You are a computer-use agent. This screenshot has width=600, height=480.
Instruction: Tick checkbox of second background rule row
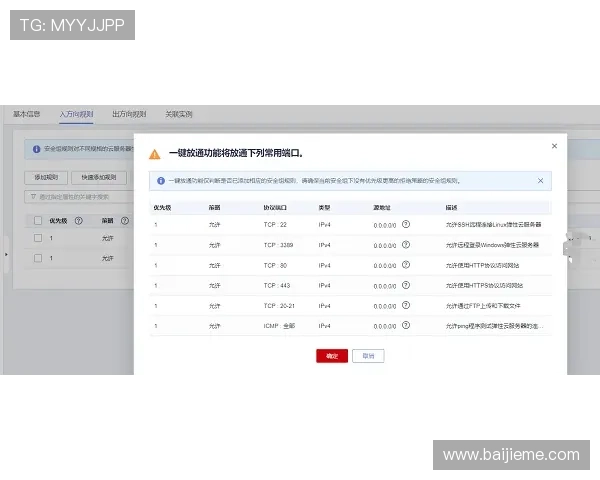[38, 258]
